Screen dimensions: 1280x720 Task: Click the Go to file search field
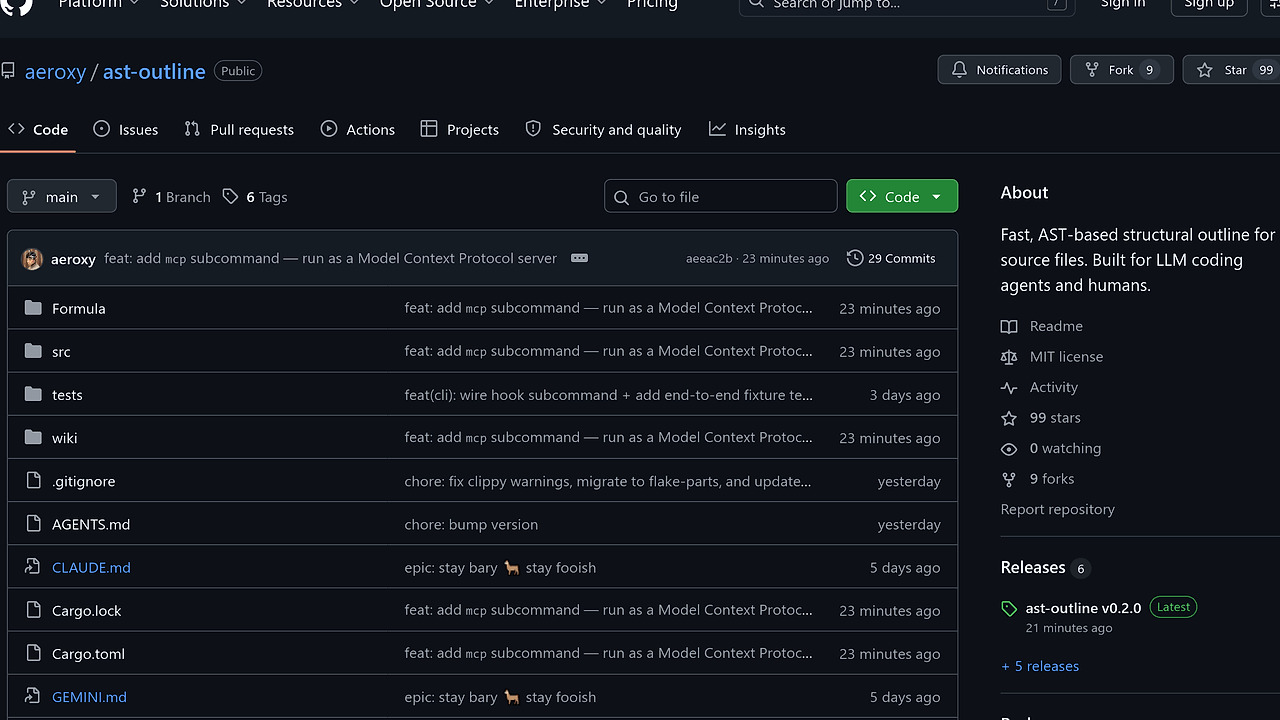[721, 196]
